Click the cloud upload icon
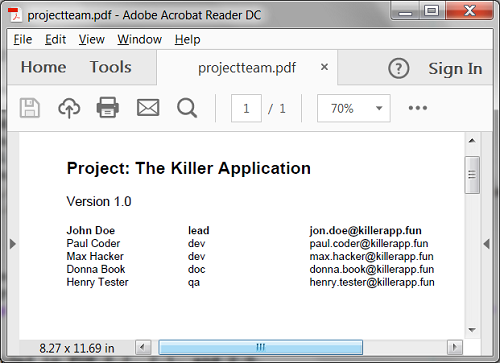 pos(69,108)
